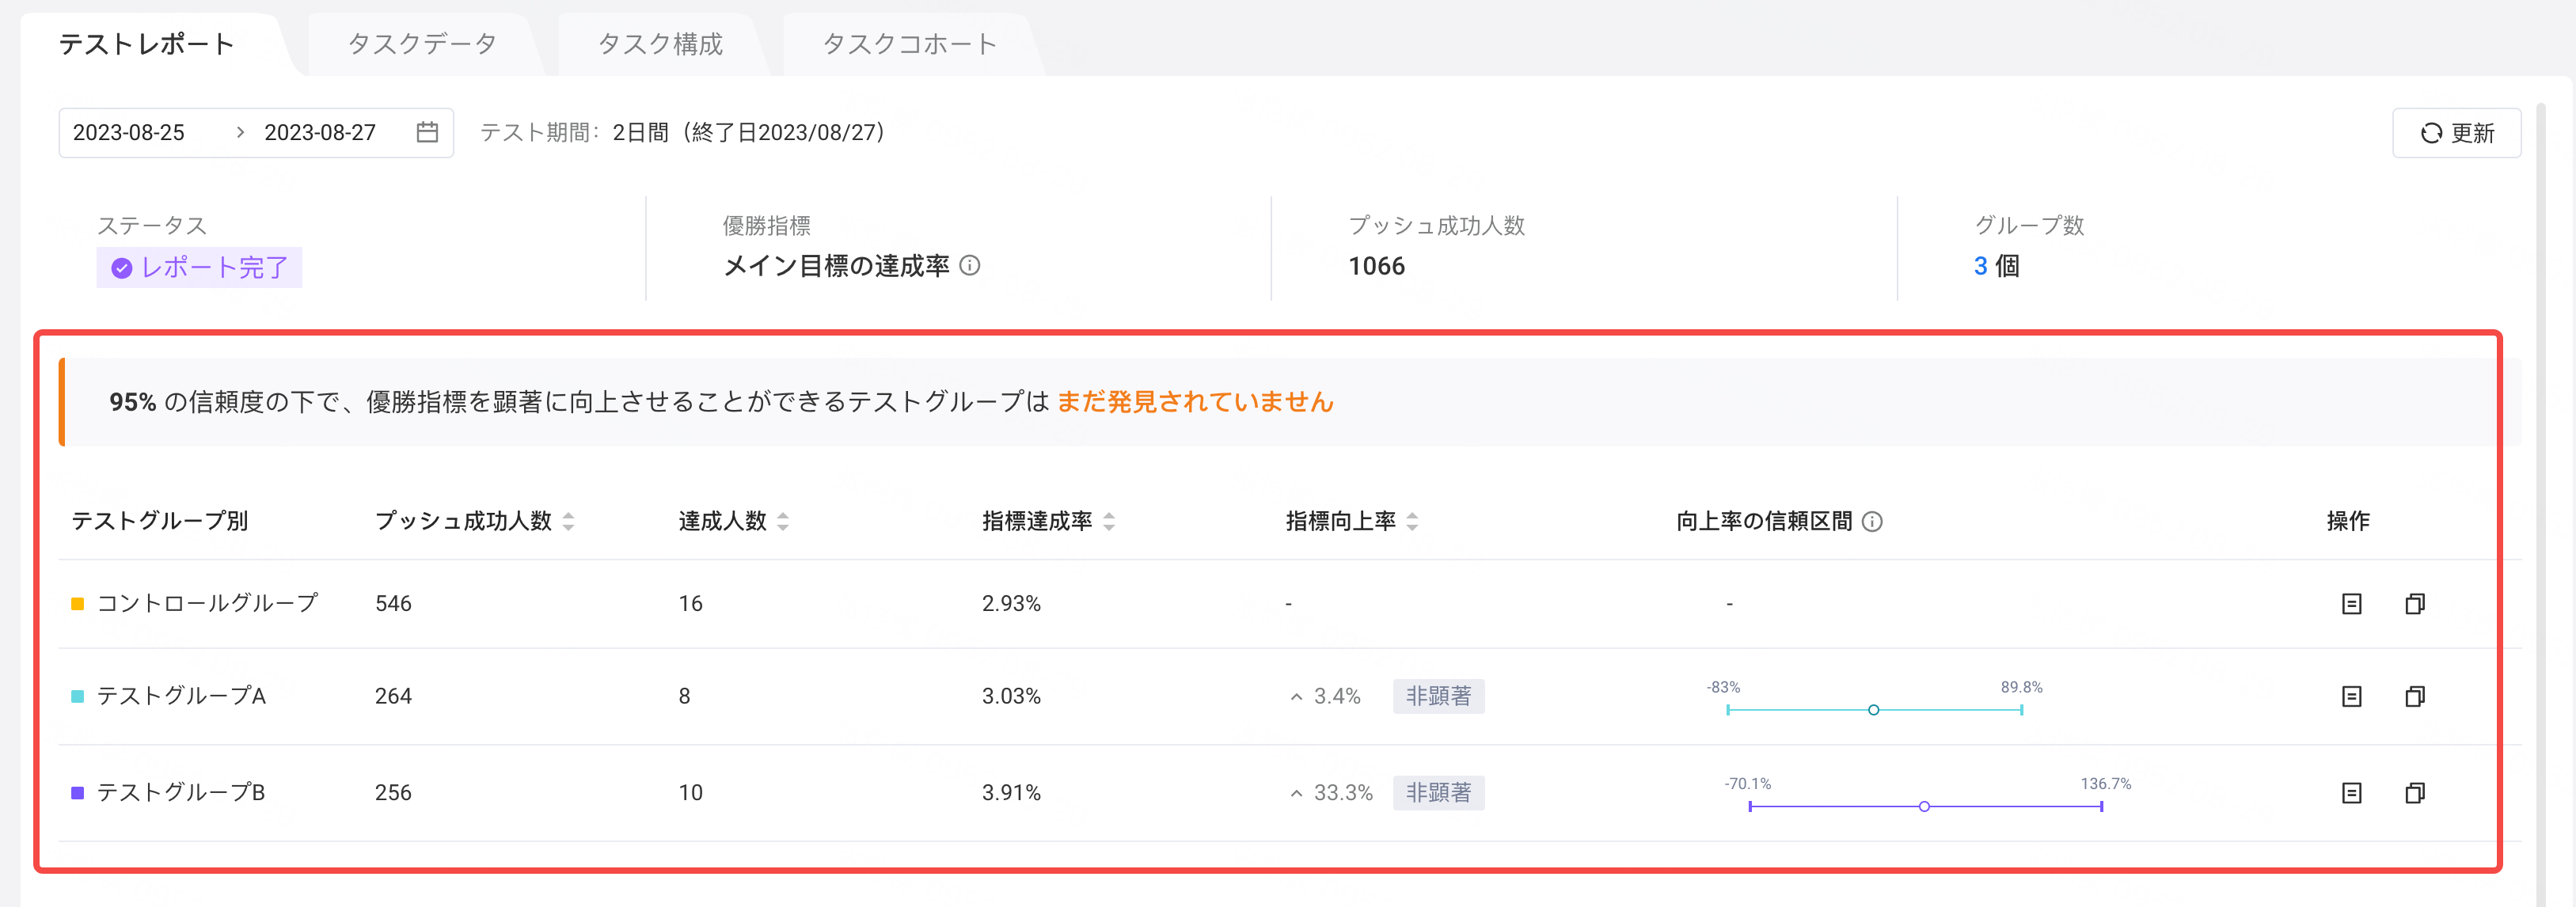The image size is (2576, 907).
Task: Open details icon for コントロールグループ row
Action: tap(2351, 603)
